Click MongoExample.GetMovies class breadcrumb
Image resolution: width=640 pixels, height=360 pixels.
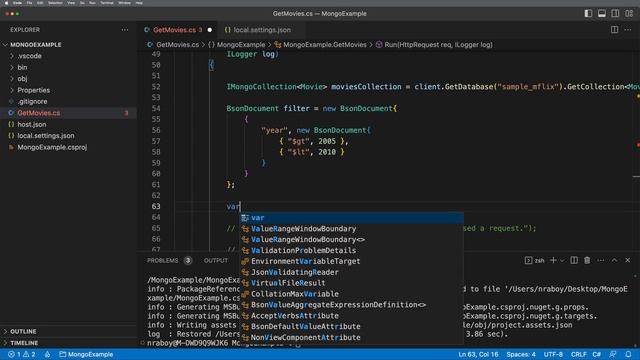coord(324,45)
